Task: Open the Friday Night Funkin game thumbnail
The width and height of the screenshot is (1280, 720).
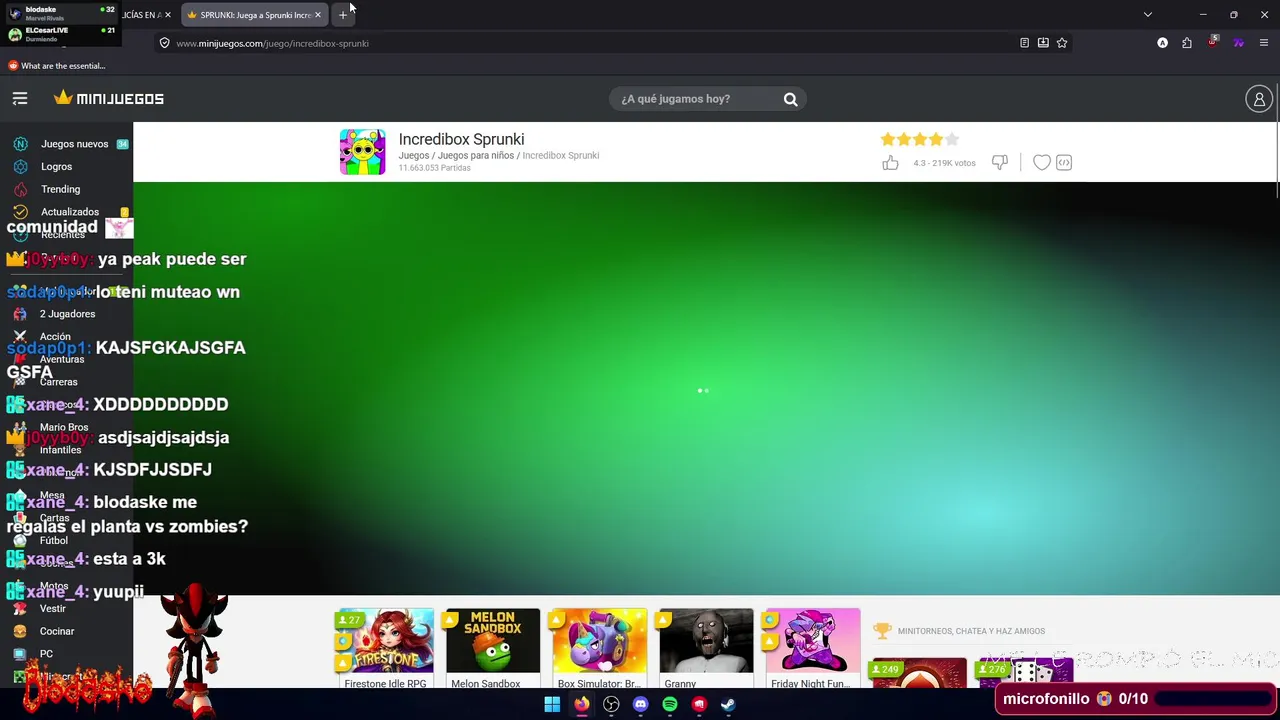Action: pyautogui.click(x=812, y=648)
